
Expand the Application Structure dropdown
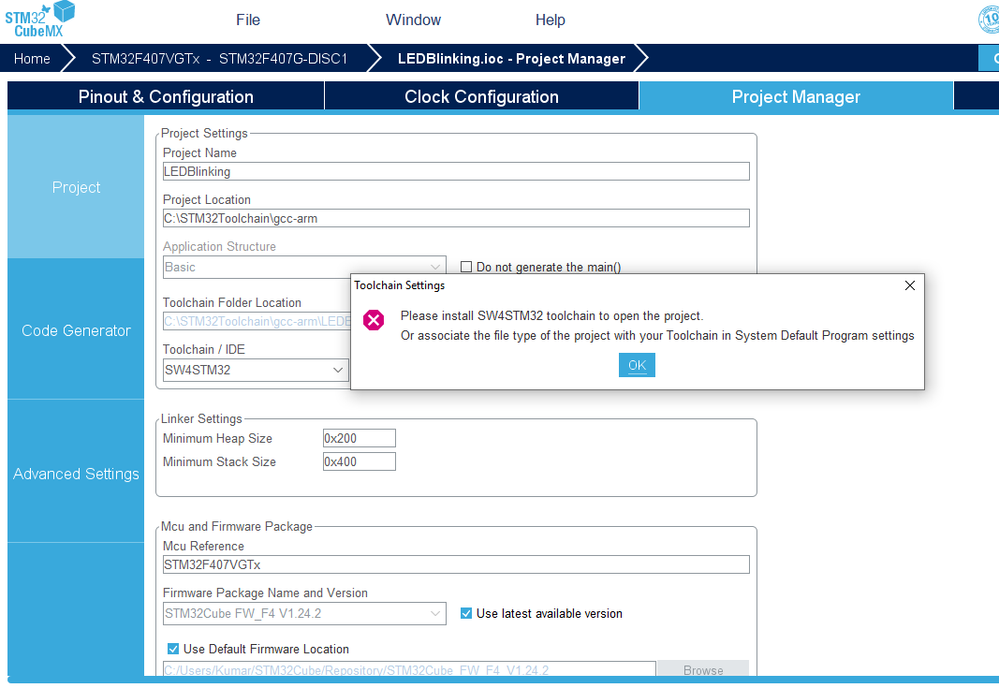[x=304, y=267]
